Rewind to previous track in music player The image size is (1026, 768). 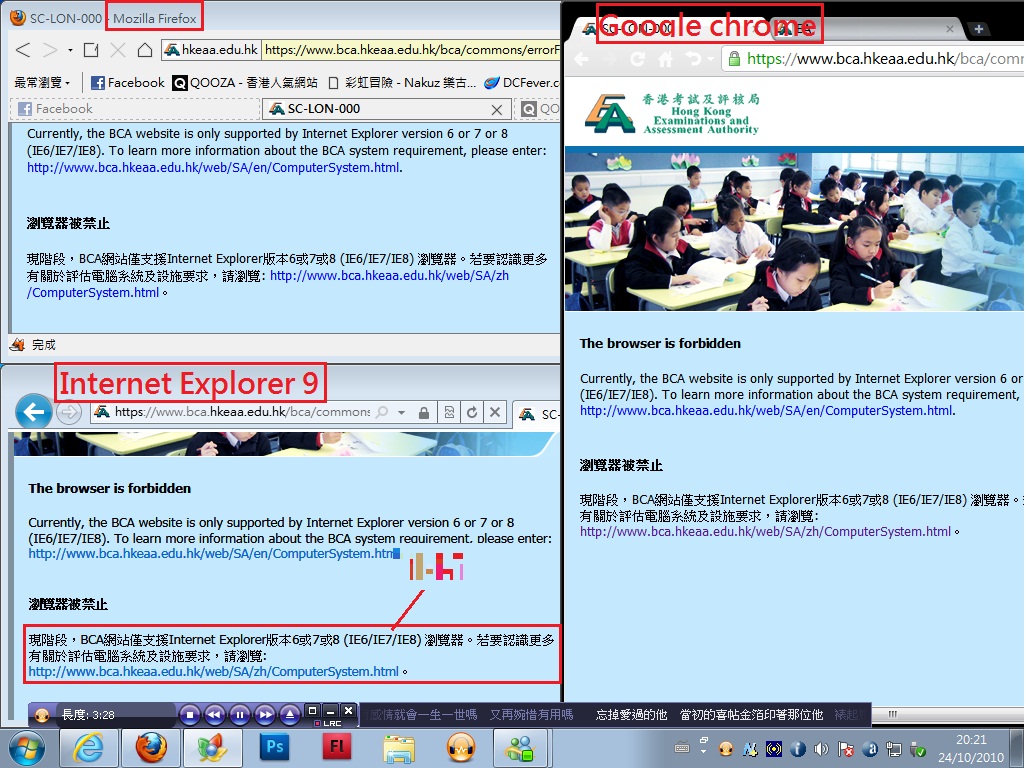pos(215,715)
